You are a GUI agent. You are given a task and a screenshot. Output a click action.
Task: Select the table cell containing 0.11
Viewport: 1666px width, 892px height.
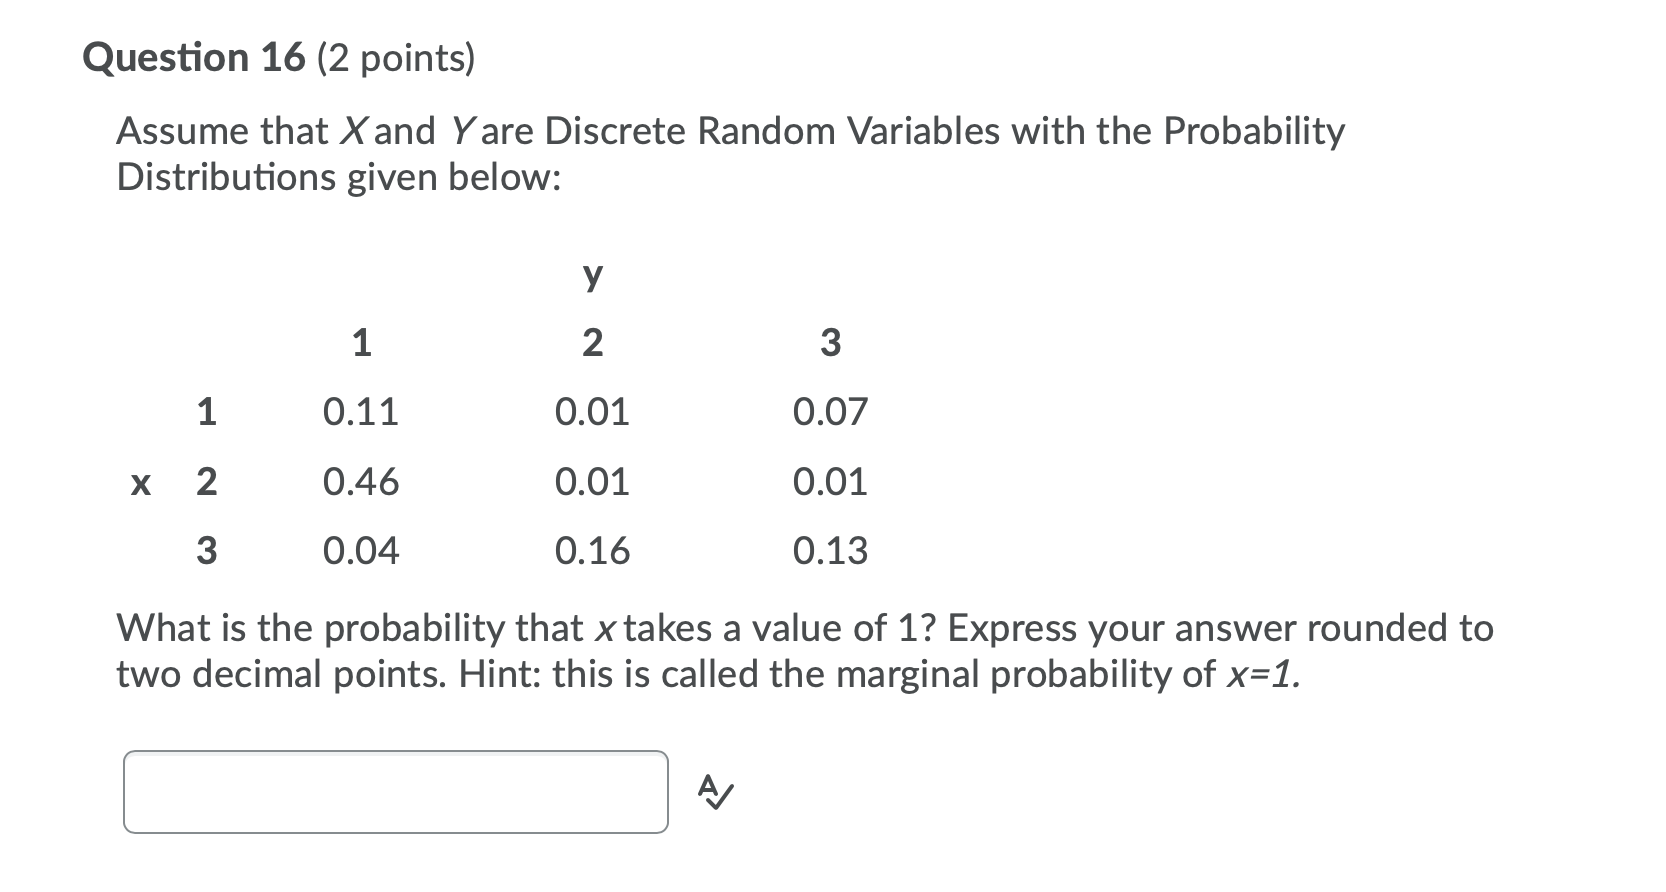(361, 411)
